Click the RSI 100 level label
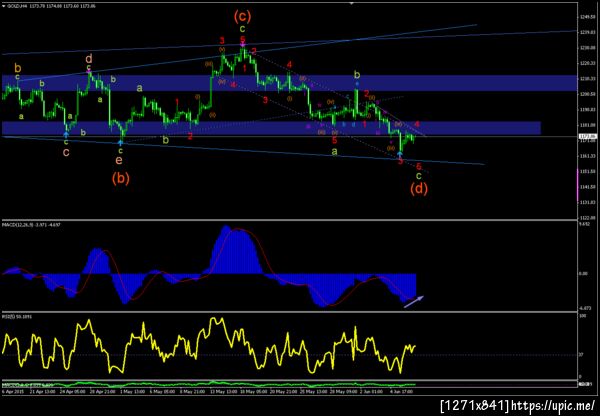Image resolution: width=600 pixels, height=416 pixels. pos(582,316)
